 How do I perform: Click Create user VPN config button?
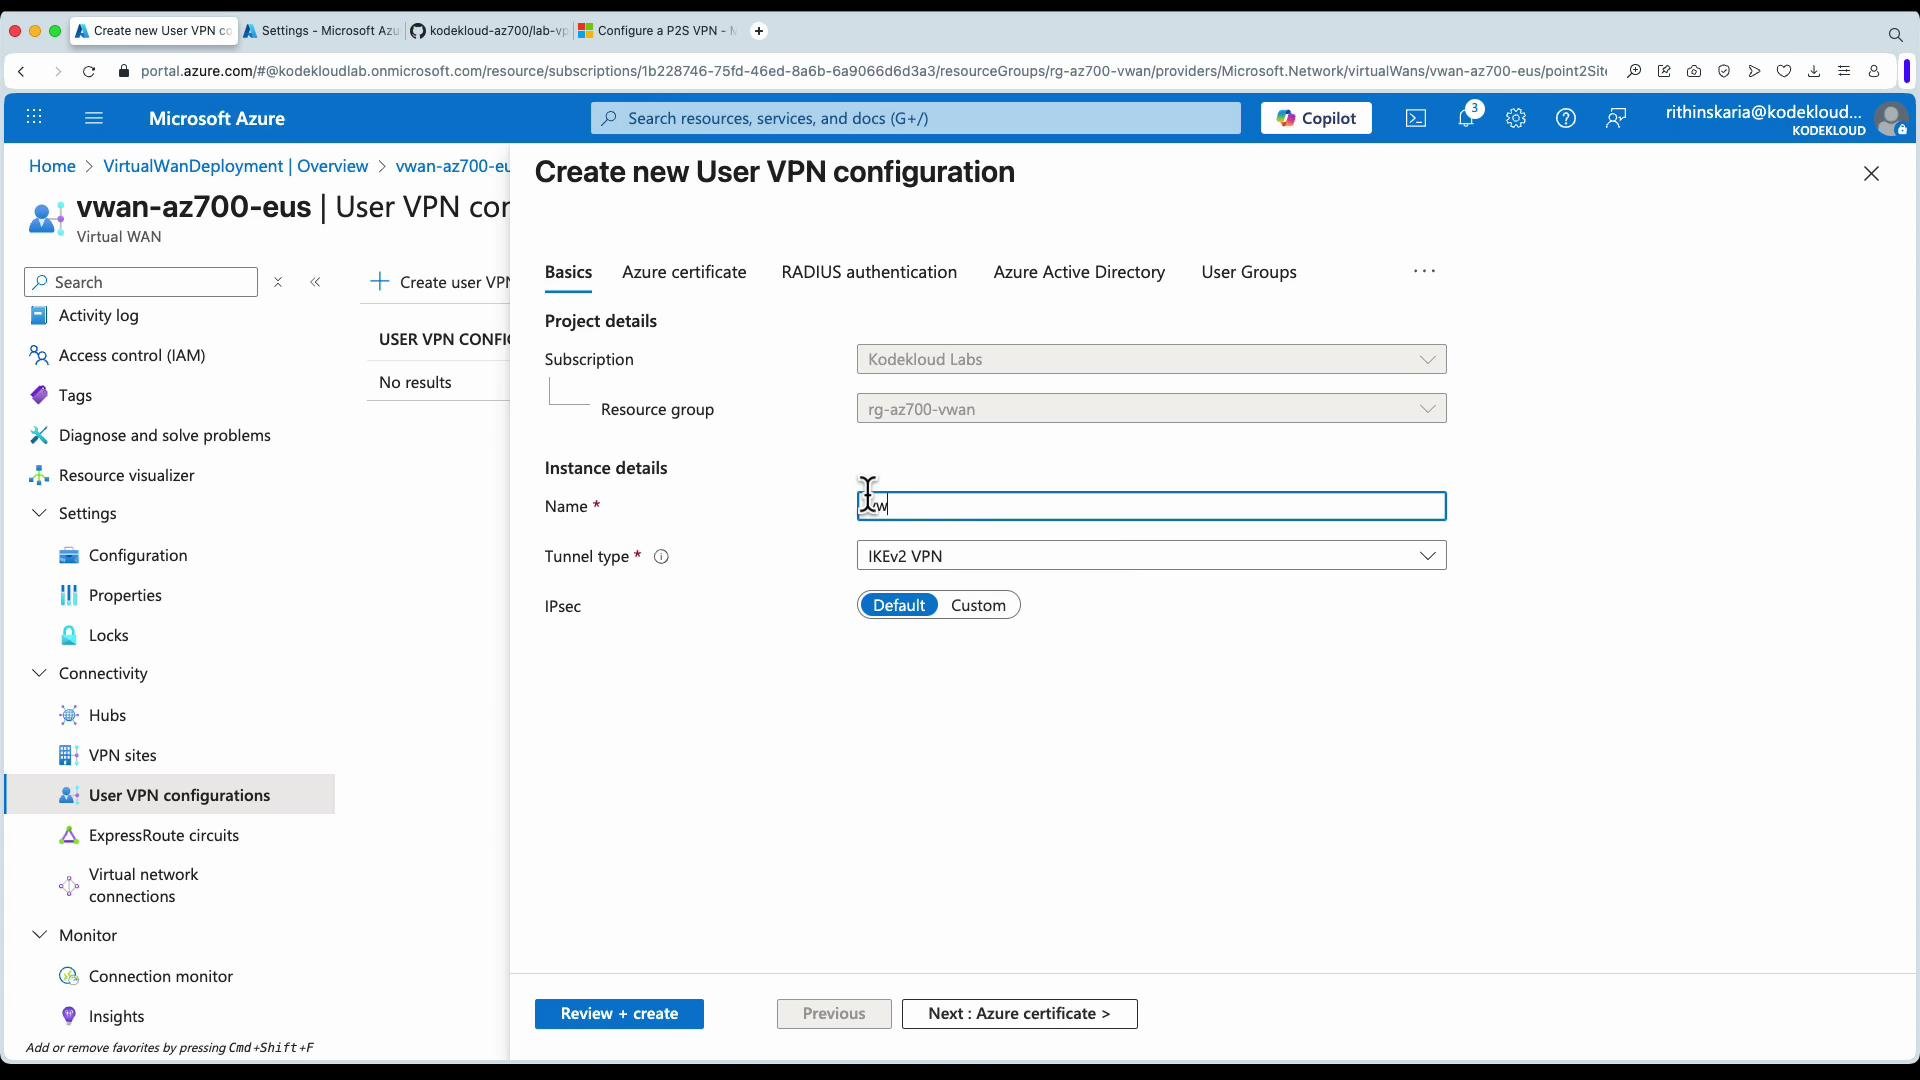pyautogui.click(x=440, y=282)
